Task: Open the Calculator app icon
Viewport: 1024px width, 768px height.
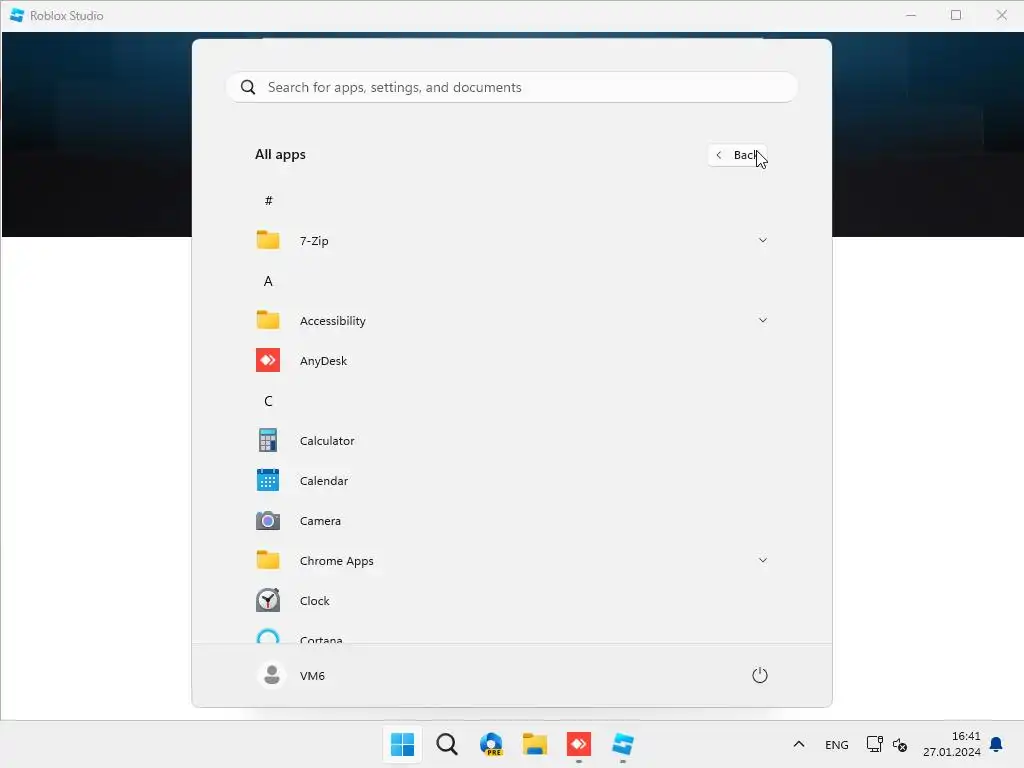Action: 268,440
